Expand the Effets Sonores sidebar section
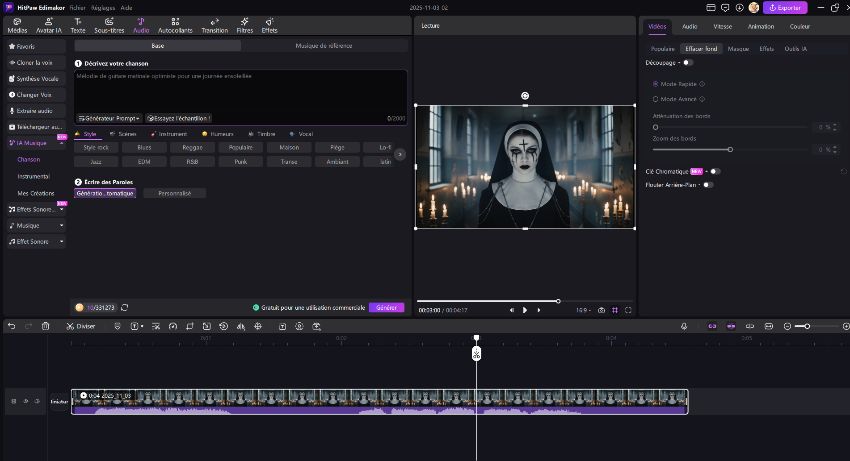850x461 pixels. (x=61, y=209)
